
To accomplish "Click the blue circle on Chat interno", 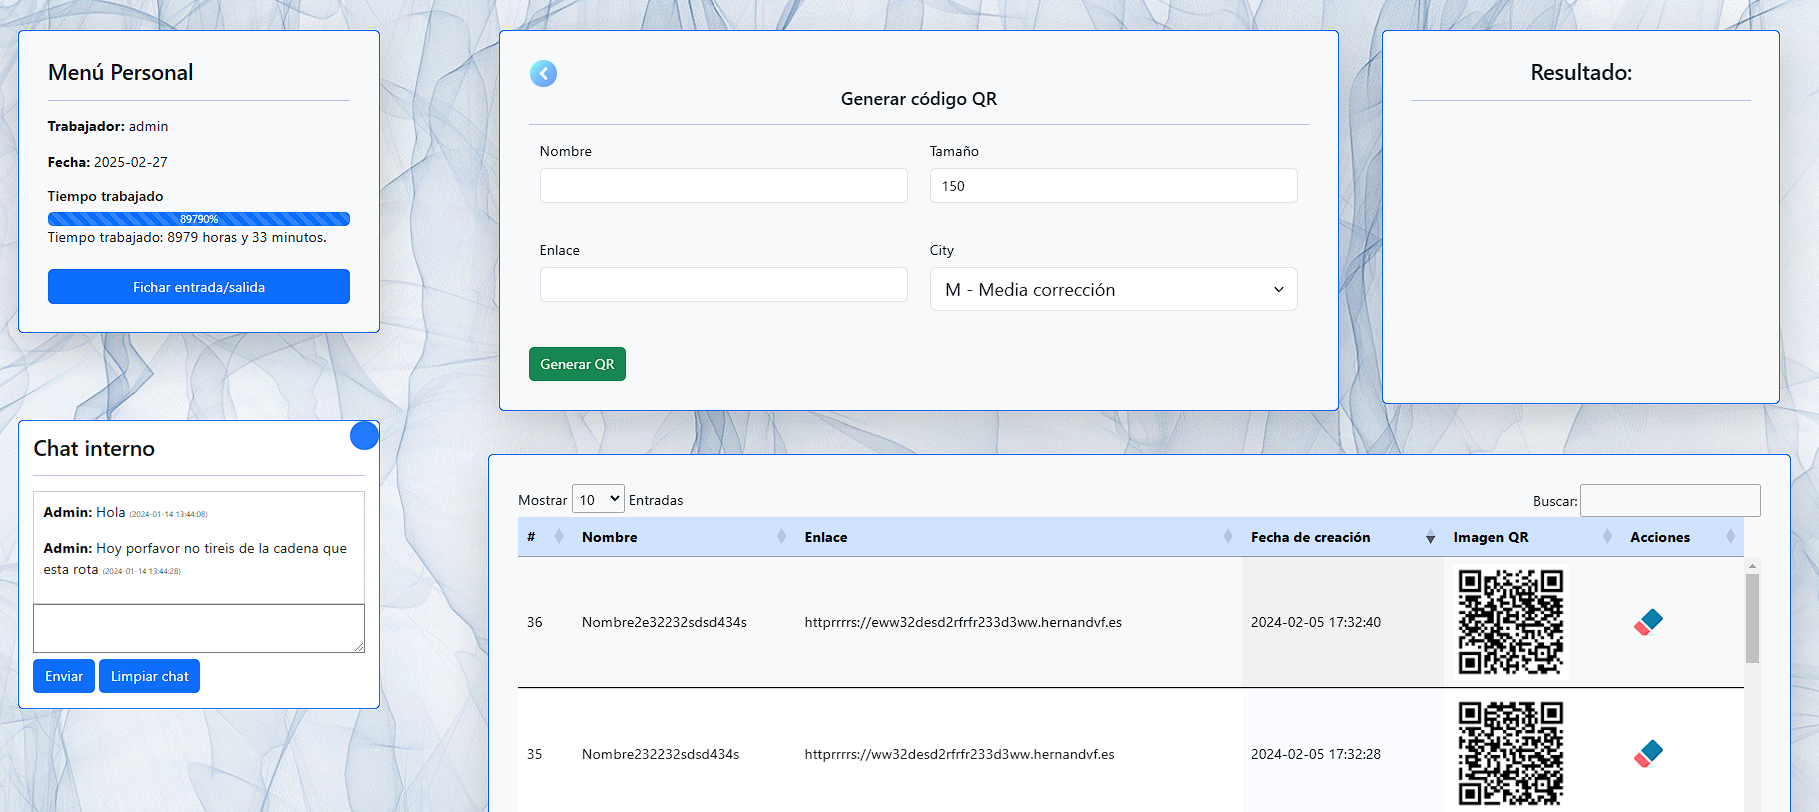I will point(364,435).
